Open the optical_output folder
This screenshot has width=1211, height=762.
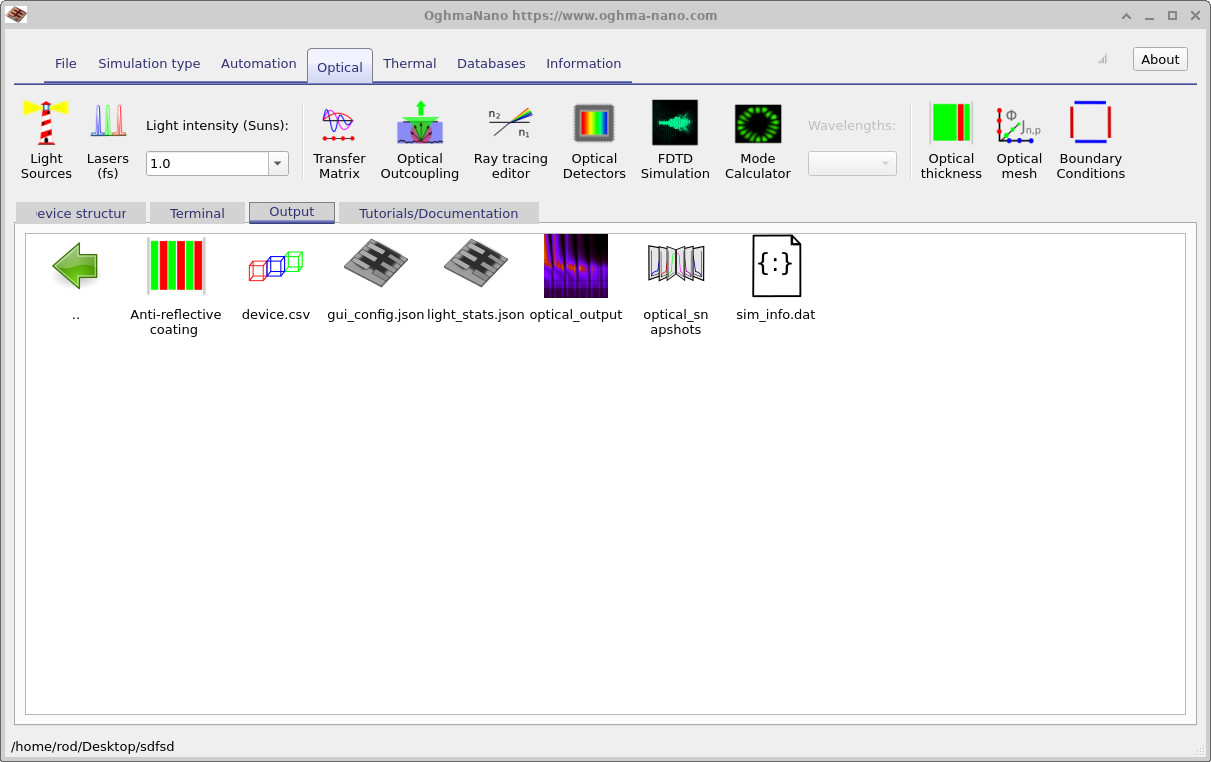(x=576, y=279)
